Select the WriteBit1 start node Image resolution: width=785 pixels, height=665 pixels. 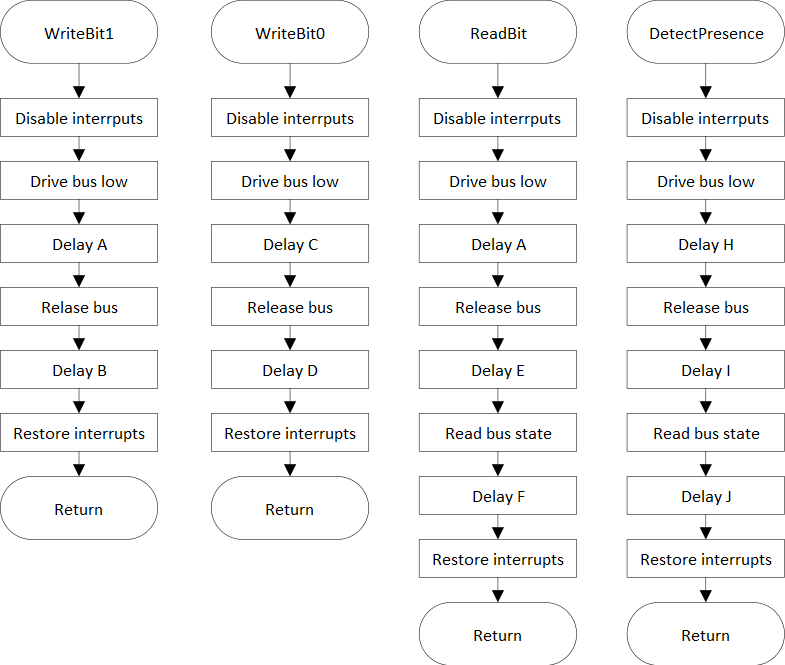pyautogui.click(x=79, y=32)
